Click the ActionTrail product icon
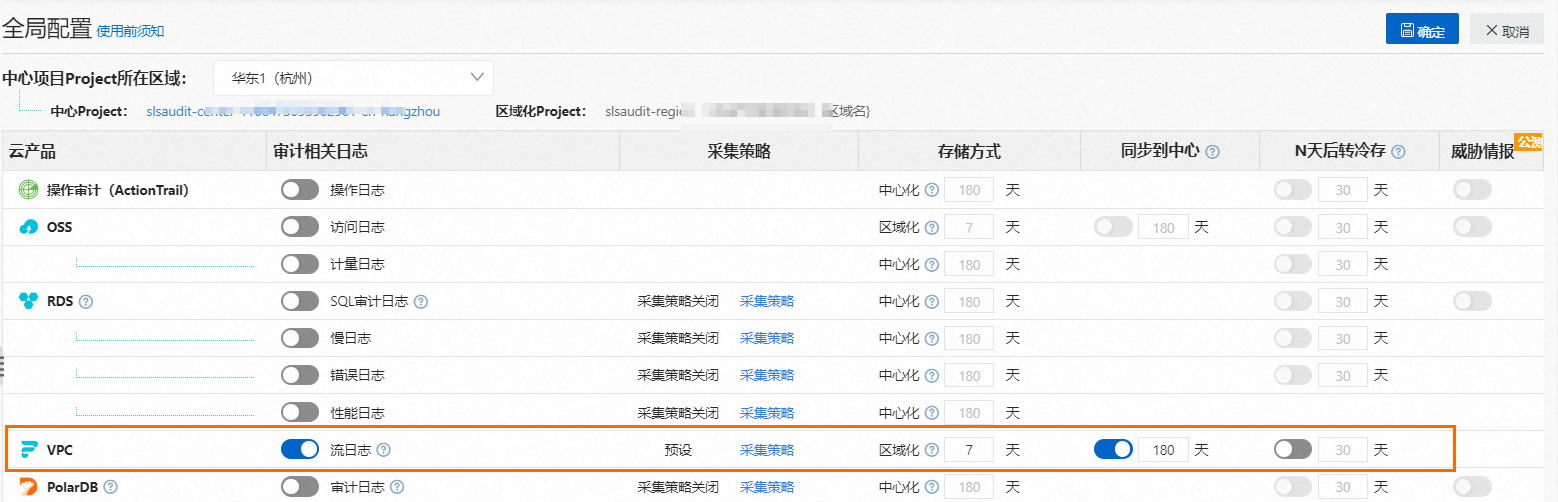This screenshot has height=502, width=1558. coord(29,189)
